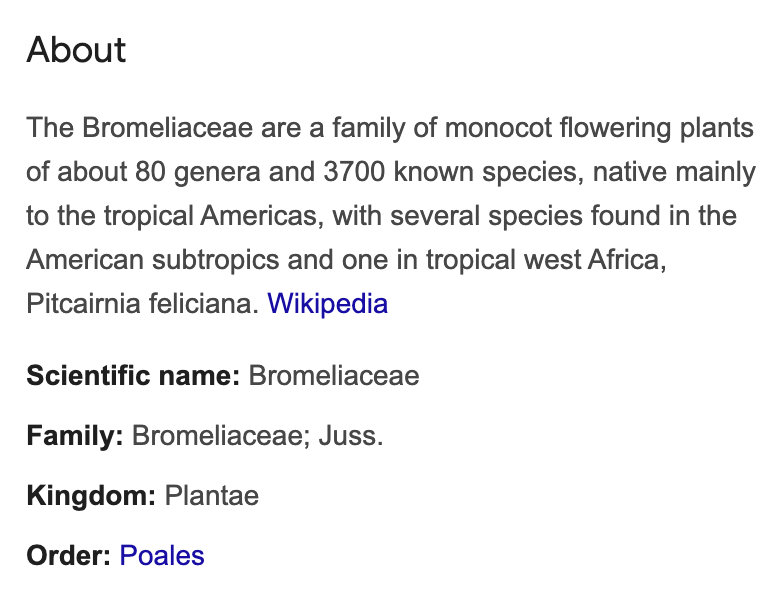Viewport: 776px width, 594px height.
Task: Click 'The Bromeliaceae' at the paragraph start
Action: click(x=140, y=128)
